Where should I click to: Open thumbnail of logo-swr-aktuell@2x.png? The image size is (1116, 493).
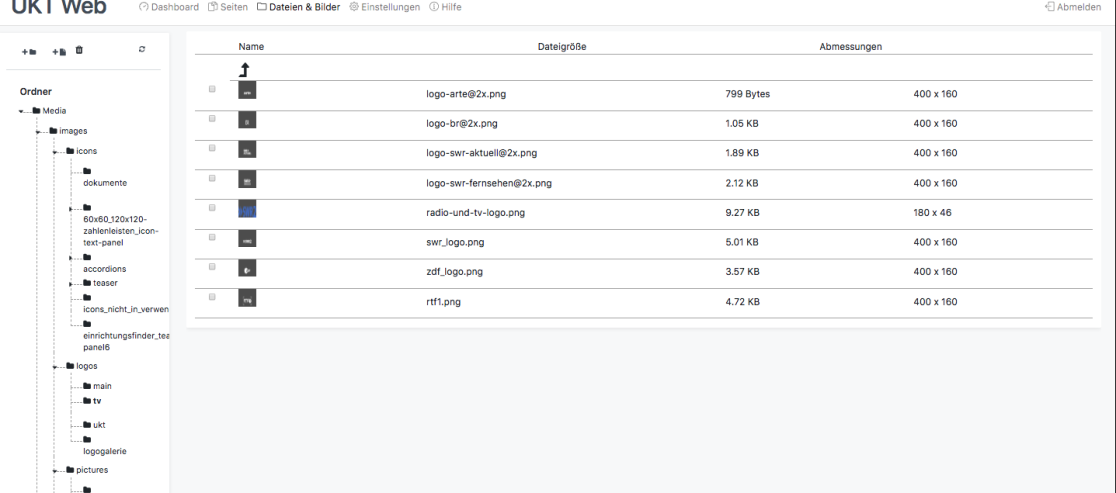[x=247, y=149]
